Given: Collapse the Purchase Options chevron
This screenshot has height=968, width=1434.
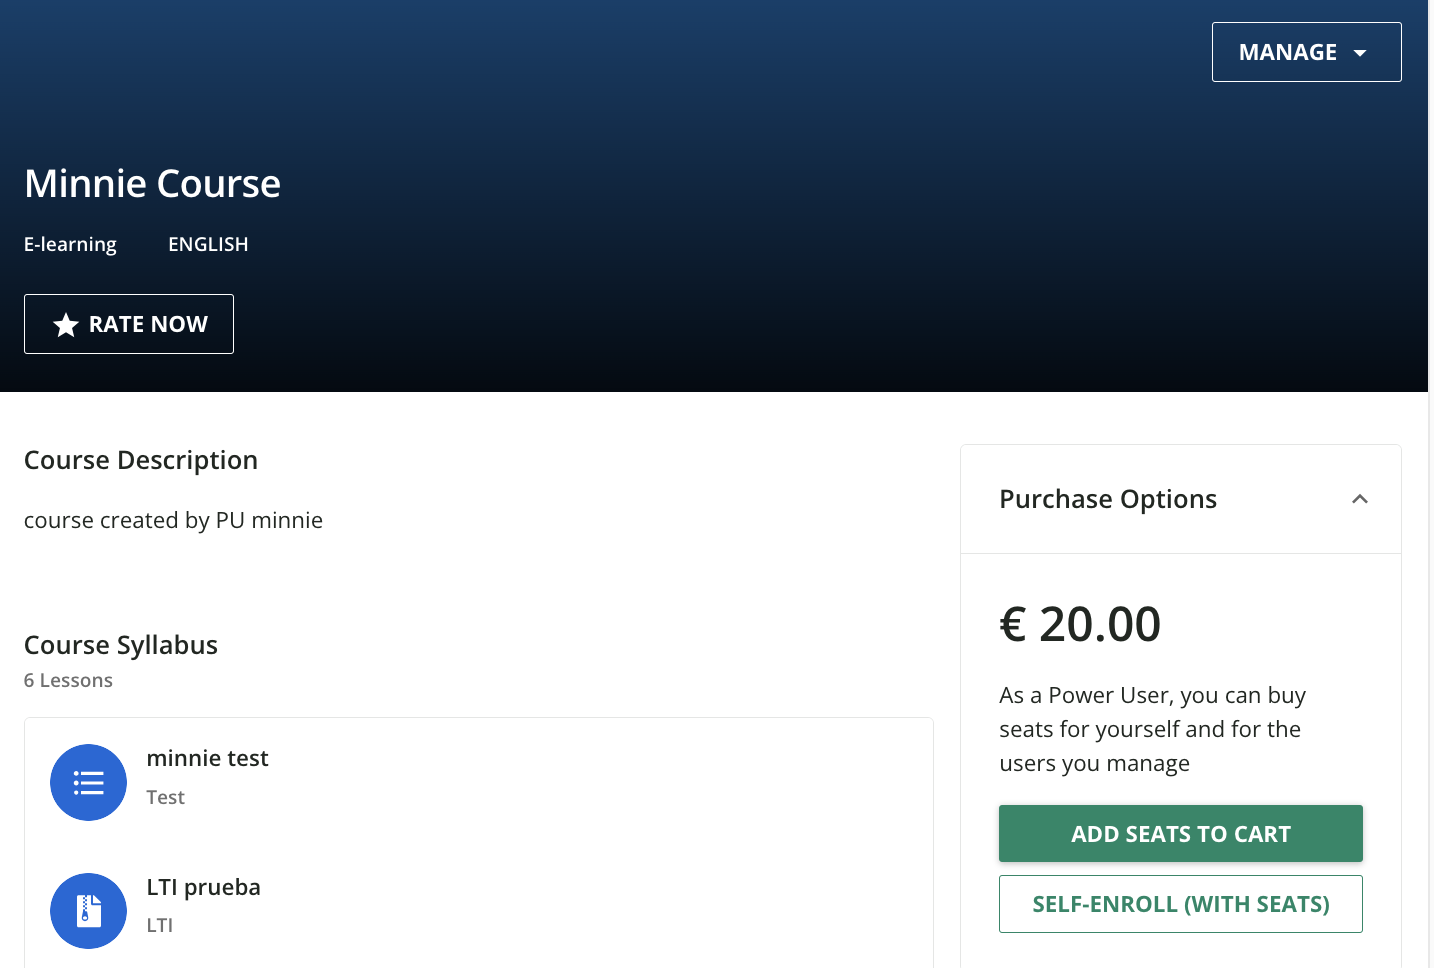Looking at the screenshot, I should click(x=1359, y=499).
